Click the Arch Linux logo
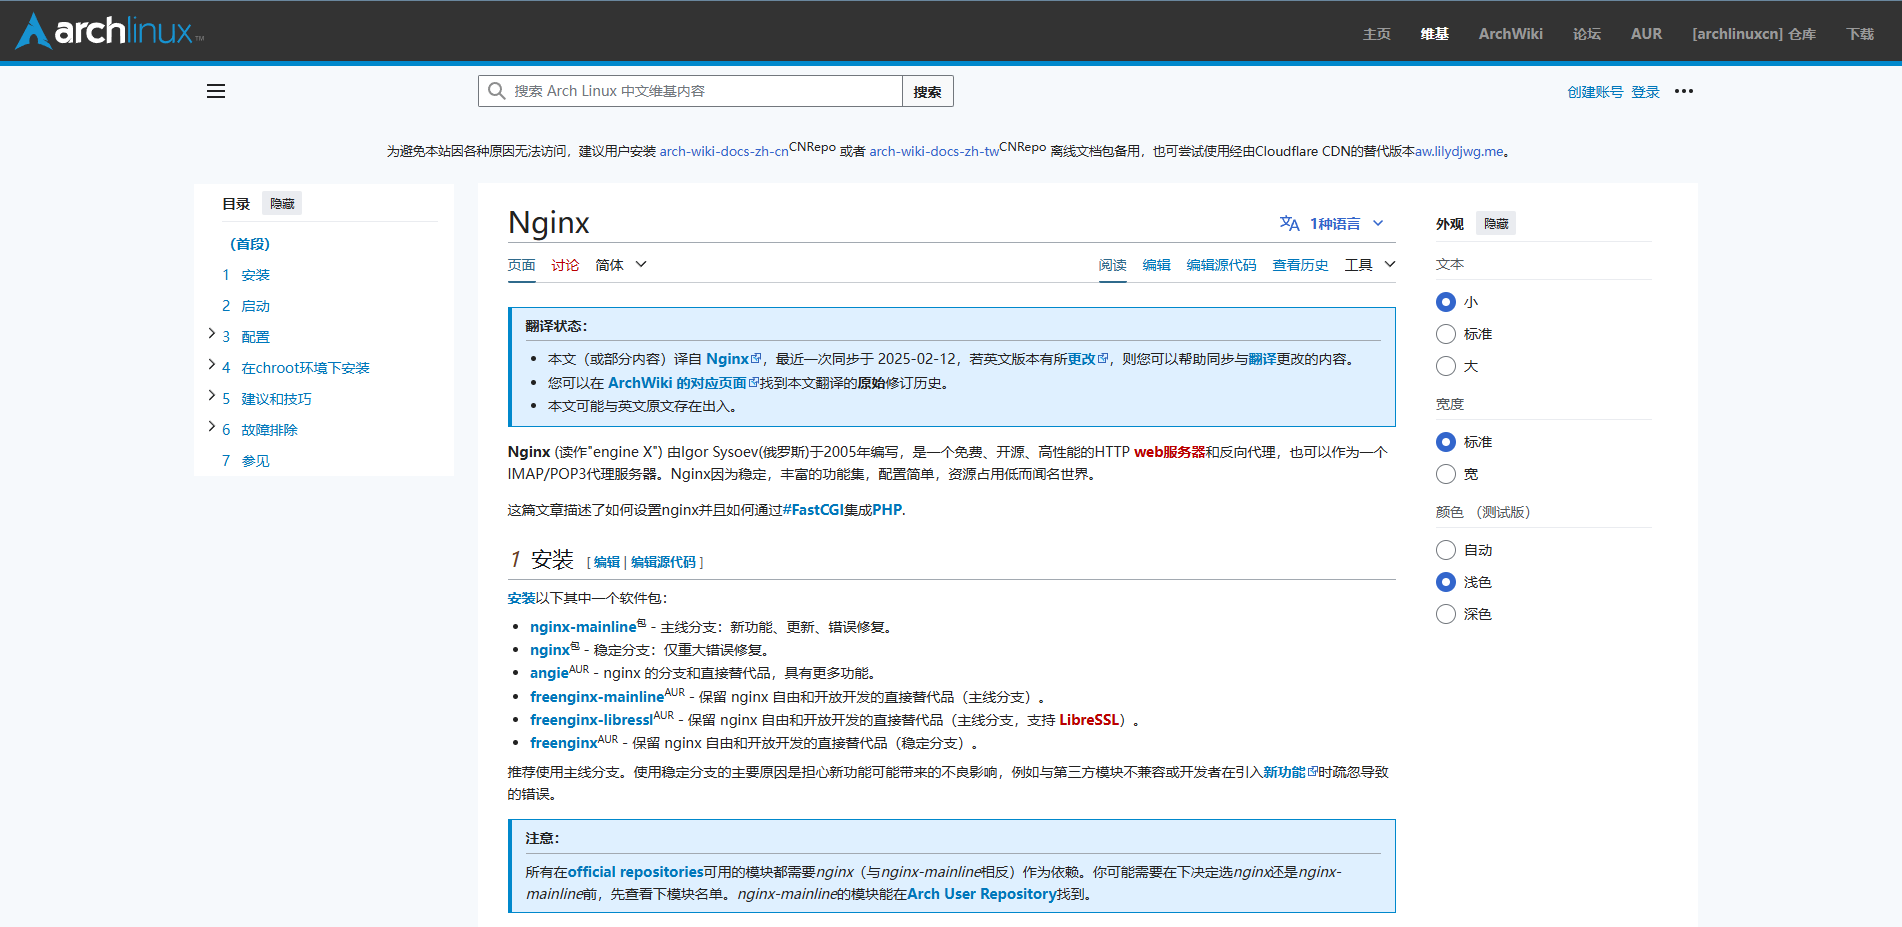 110,31
